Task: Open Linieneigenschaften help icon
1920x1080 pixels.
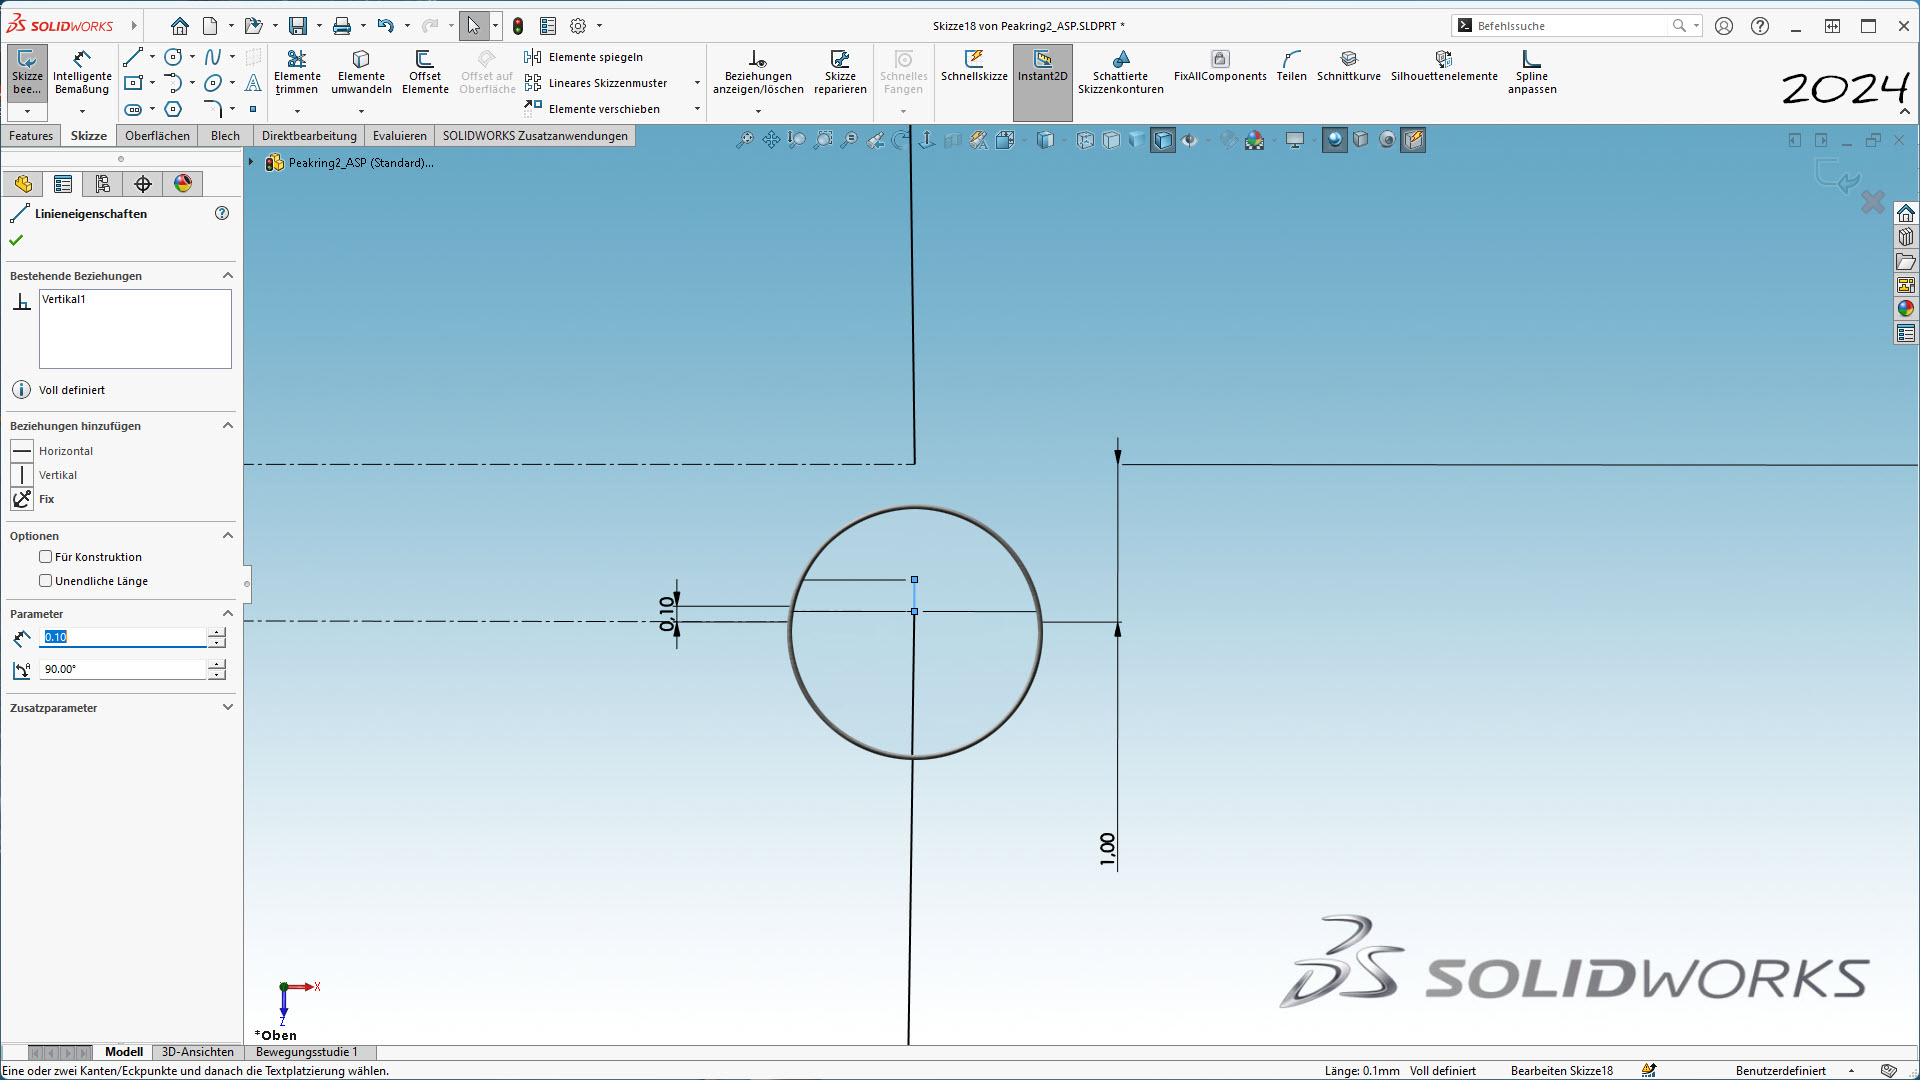Action: click(222, 213)
